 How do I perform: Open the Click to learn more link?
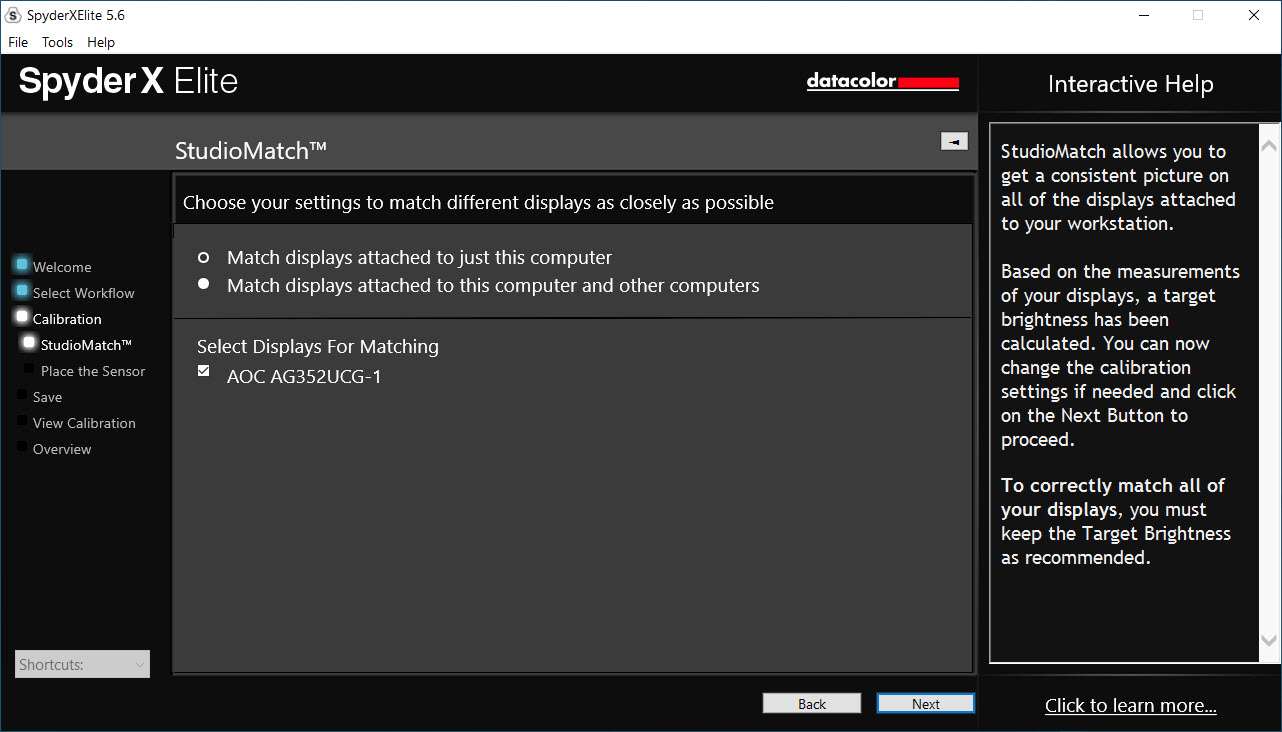coord(1131,706)
